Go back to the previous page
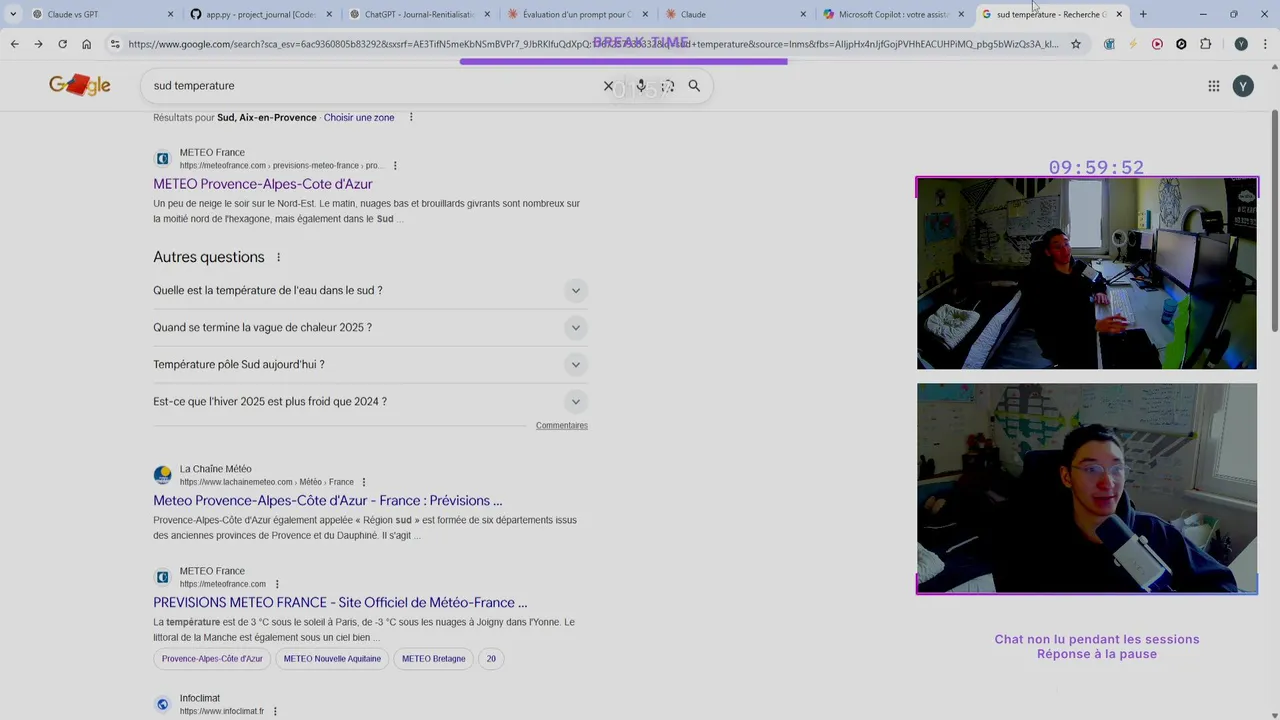 (14, 44)
